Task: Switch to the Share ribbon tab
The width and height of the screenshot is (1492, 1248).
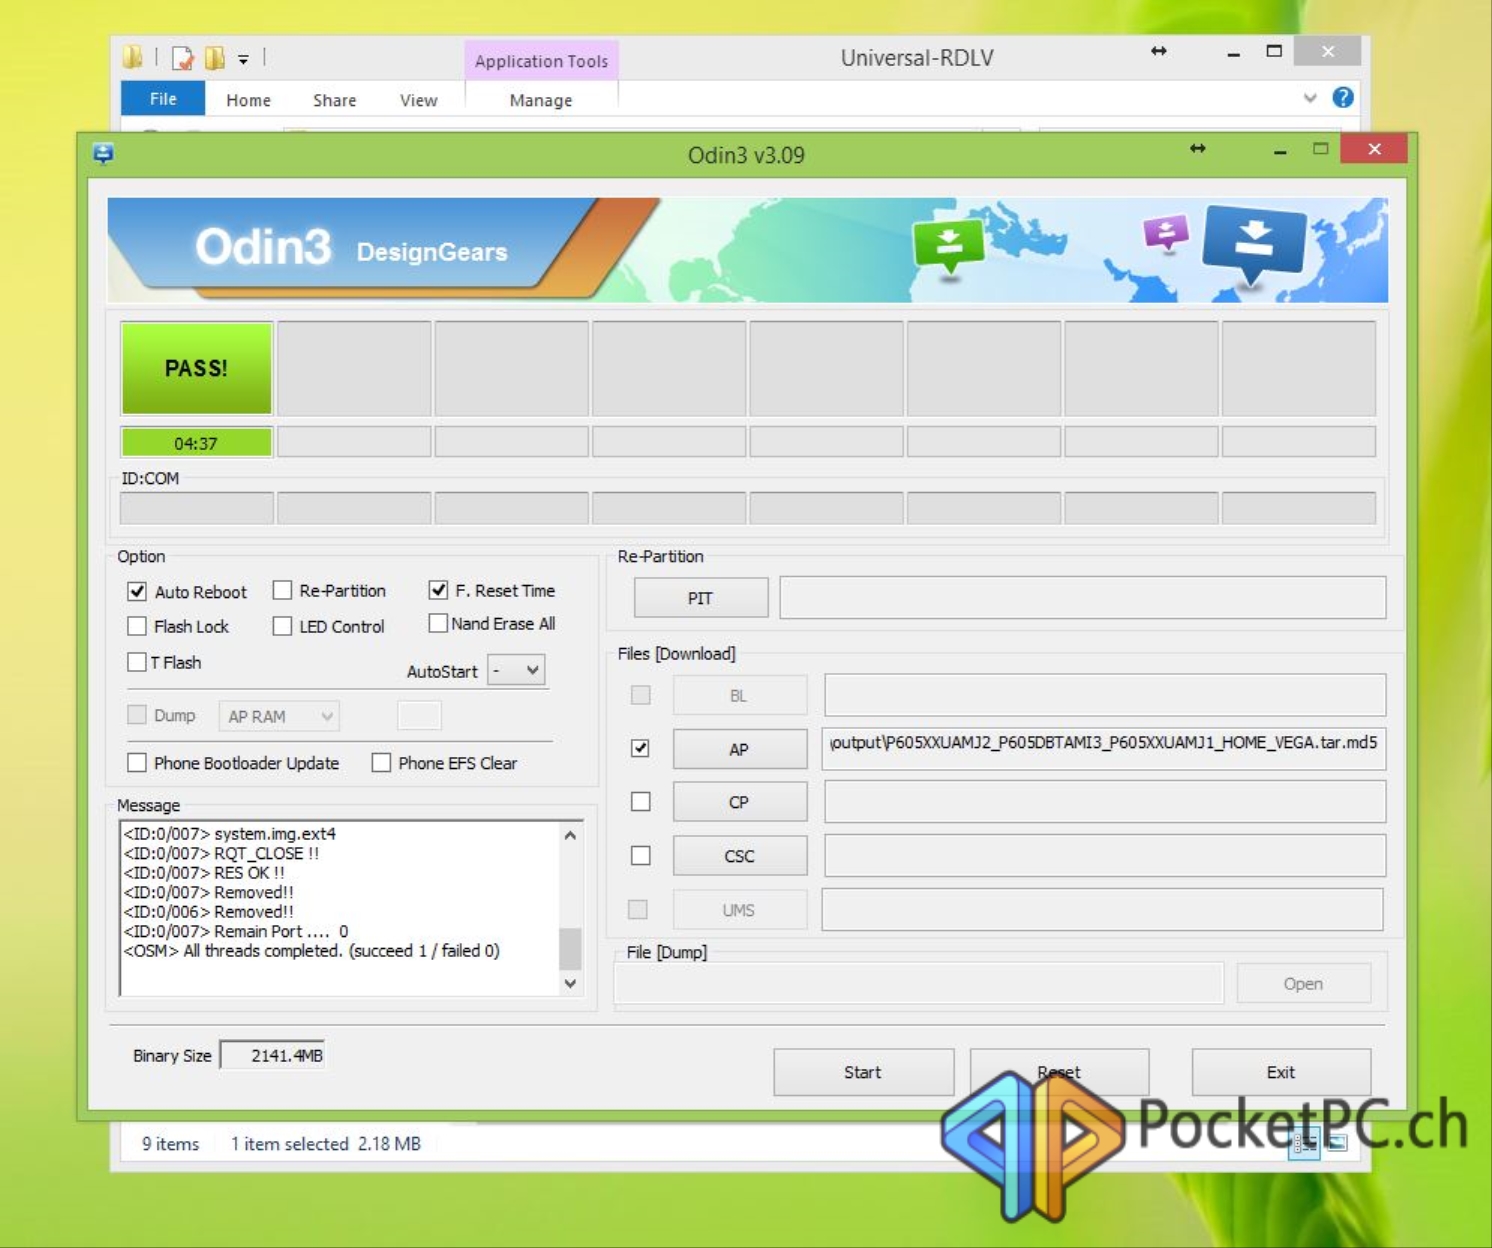Action: [x=334, y=100]
